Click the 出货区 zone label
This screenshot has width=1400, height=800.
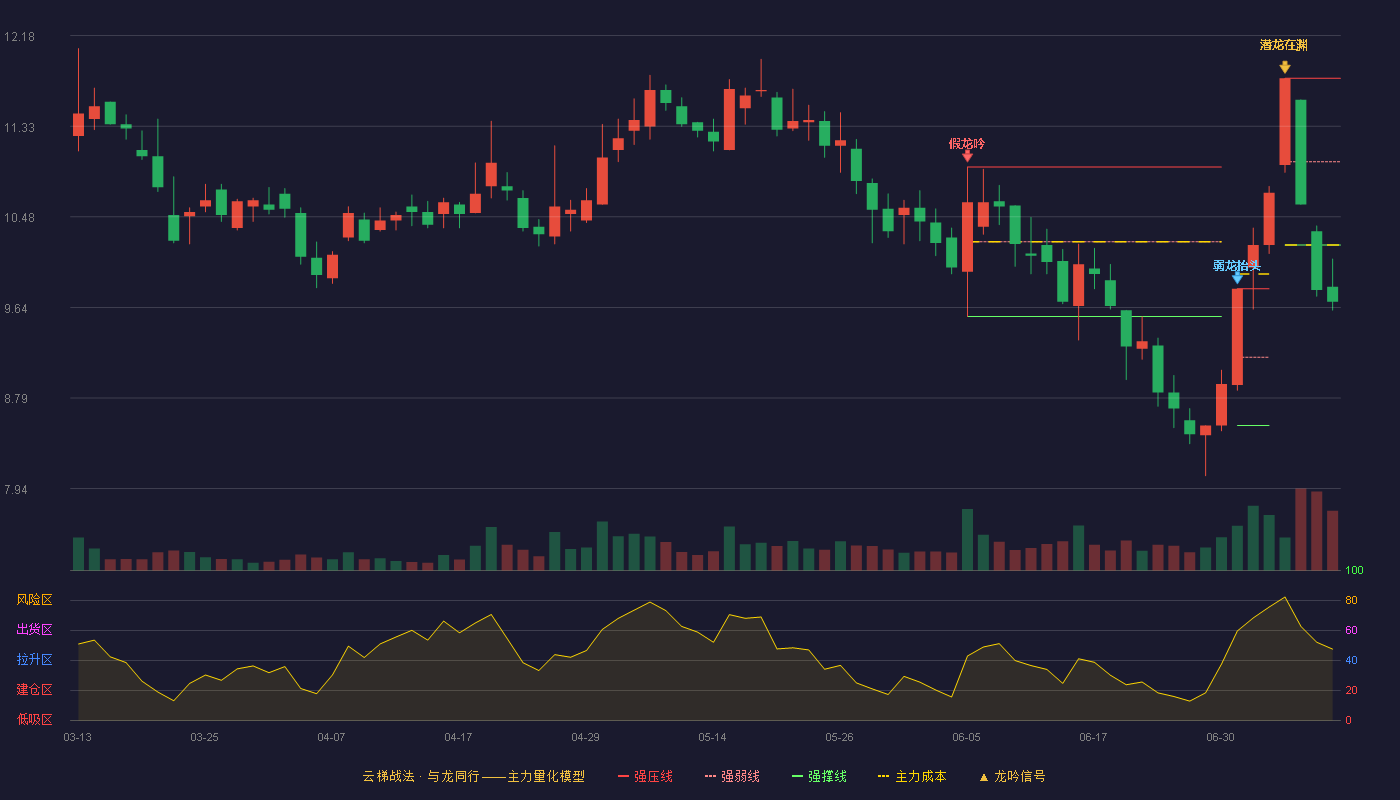tap(34, 630)
